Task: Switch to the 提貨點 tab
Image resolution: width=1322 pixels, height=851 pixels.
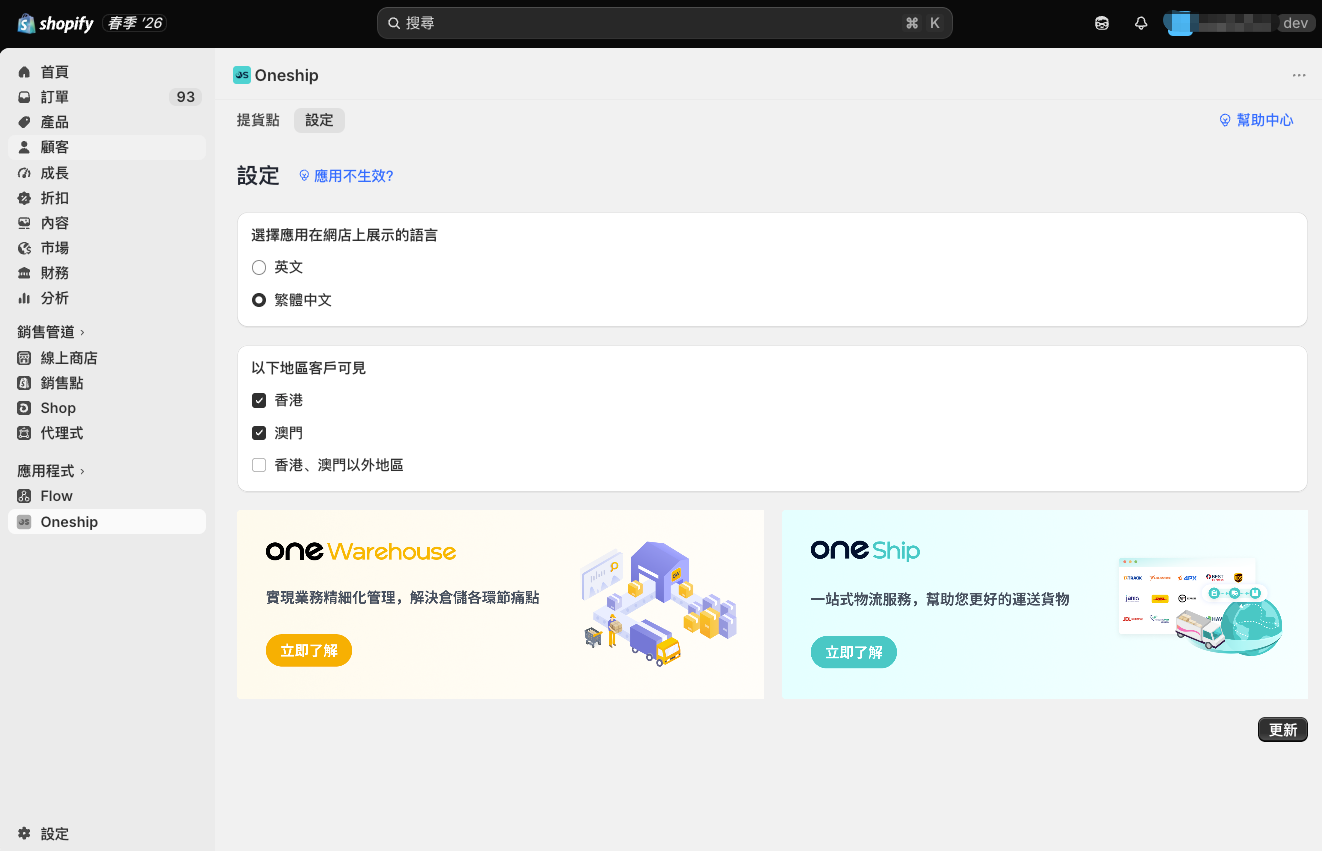Action: click(x=258, y=120)
